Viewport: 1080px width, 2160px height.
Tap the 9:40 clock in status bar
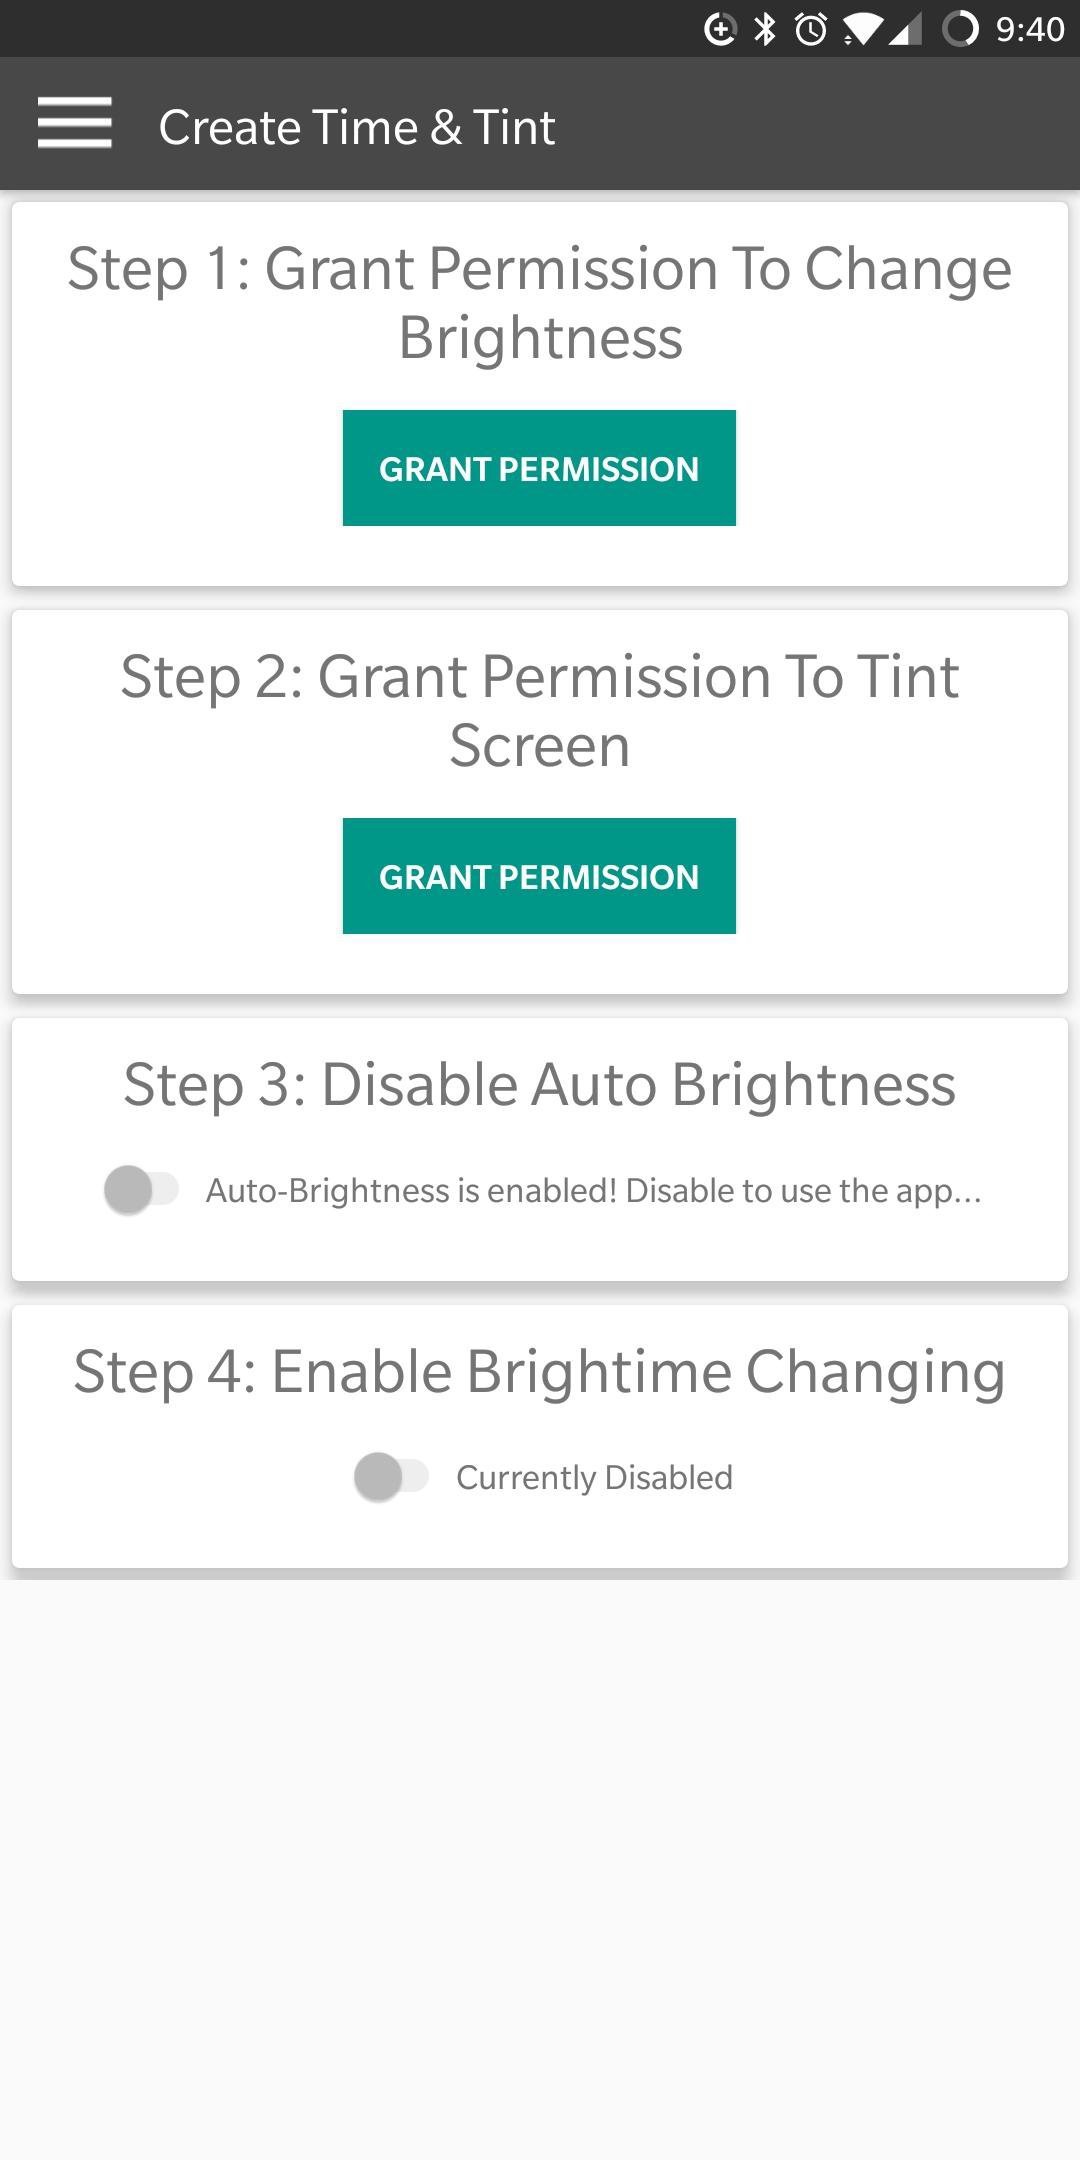click(1030, 30)
